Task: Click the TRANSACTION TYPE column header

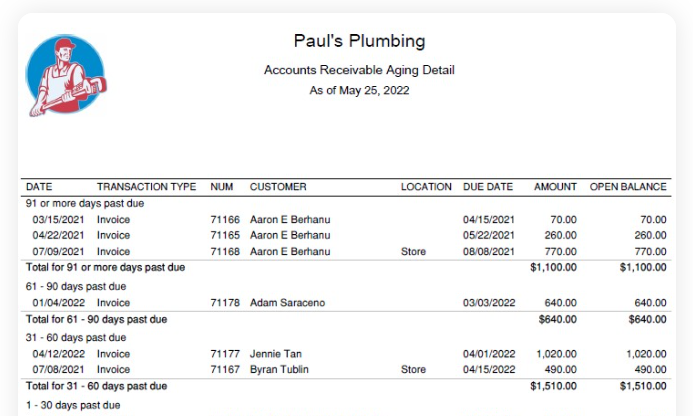Action: pos(146,187)
